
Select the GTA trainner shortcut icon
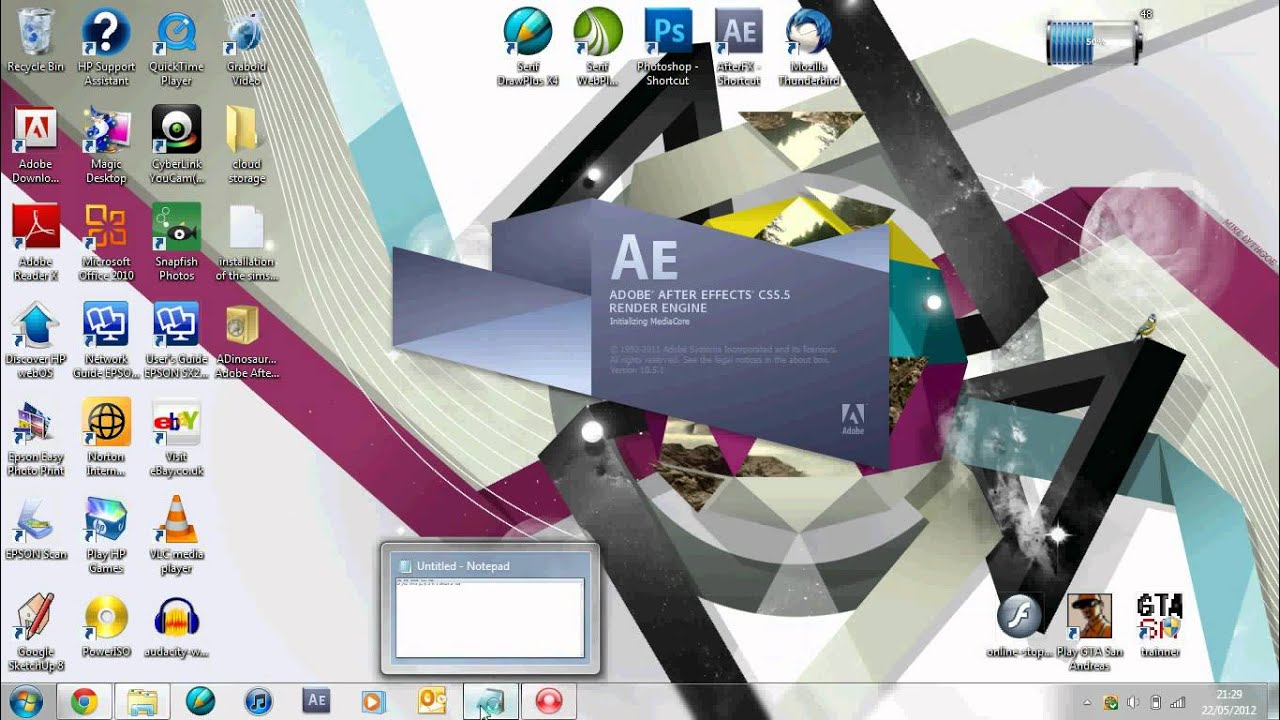point(1159,625)
